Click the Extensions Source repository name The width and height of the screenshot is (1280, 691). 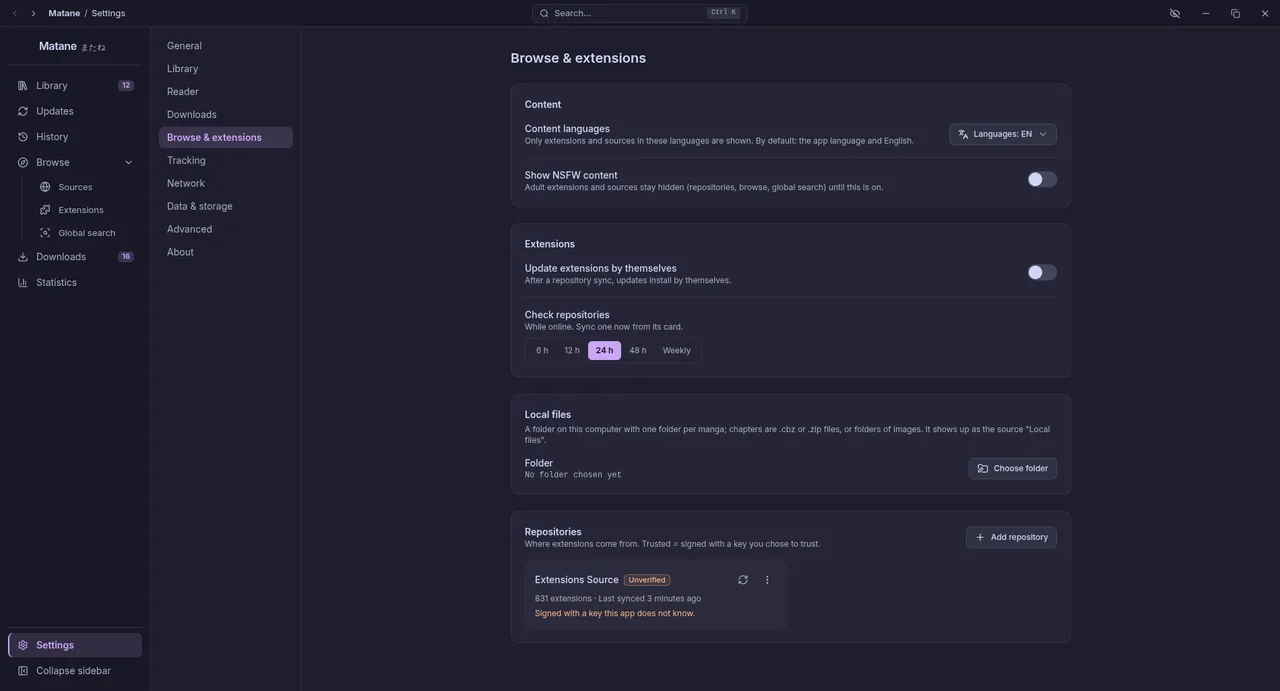click(577, 580)
